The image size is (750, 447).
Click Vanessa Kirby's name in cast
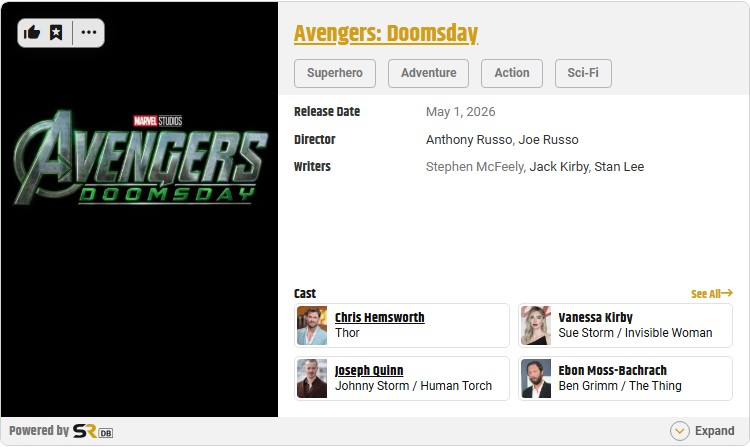[x=596, y=317]
